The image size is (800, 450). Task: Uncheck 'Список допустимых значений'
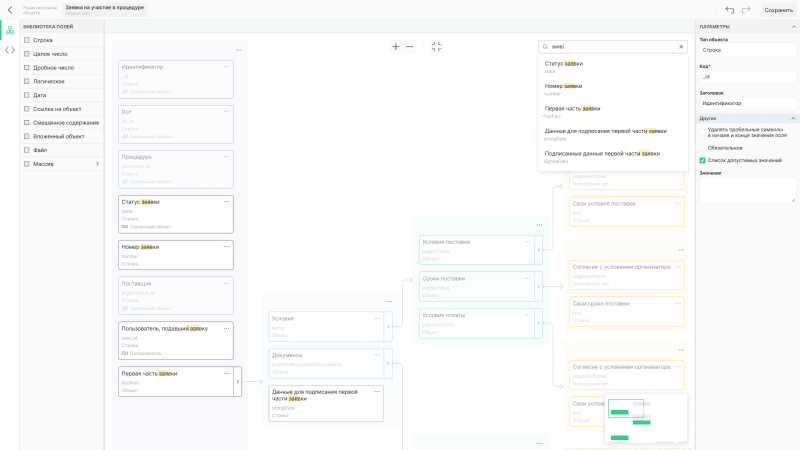(x=703, y=160)
